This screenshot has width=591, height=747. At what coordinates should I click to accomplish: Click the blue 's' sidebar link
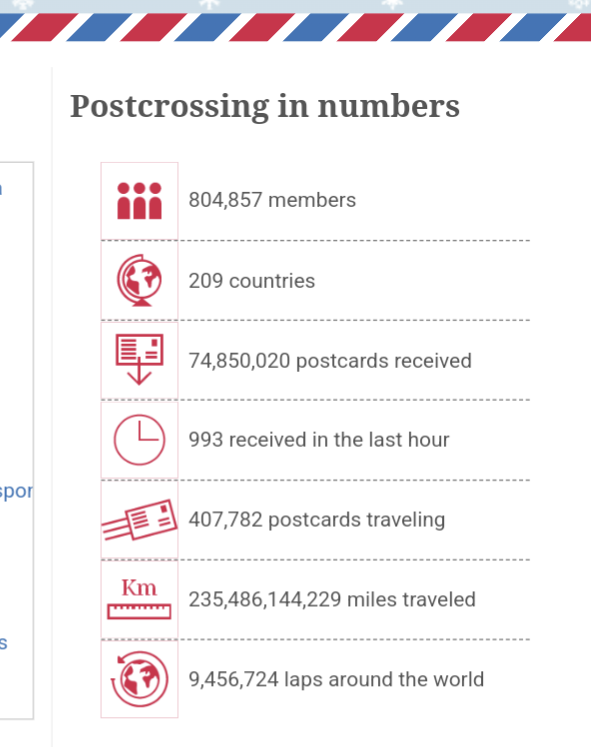pyautogui.click(x=3, y=643)
